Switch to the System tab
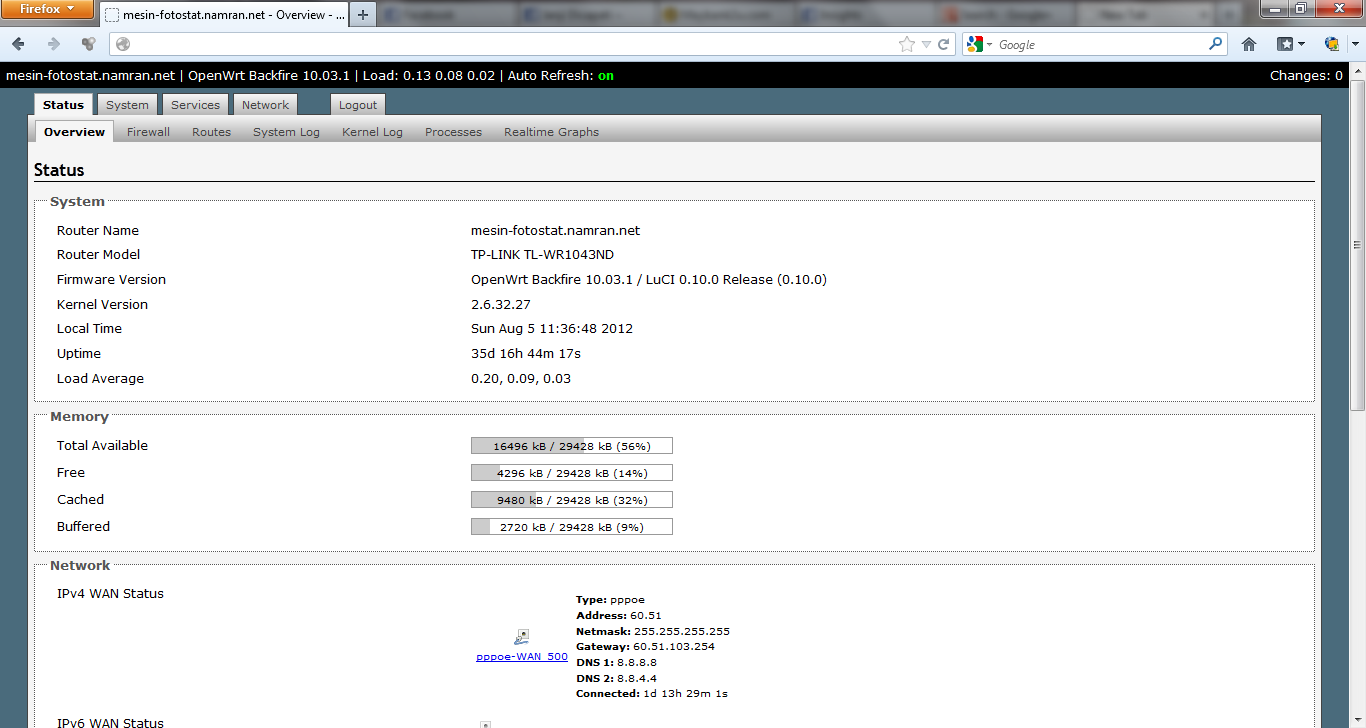This screenshot has height=728, width=1366. tap(127, 105)
